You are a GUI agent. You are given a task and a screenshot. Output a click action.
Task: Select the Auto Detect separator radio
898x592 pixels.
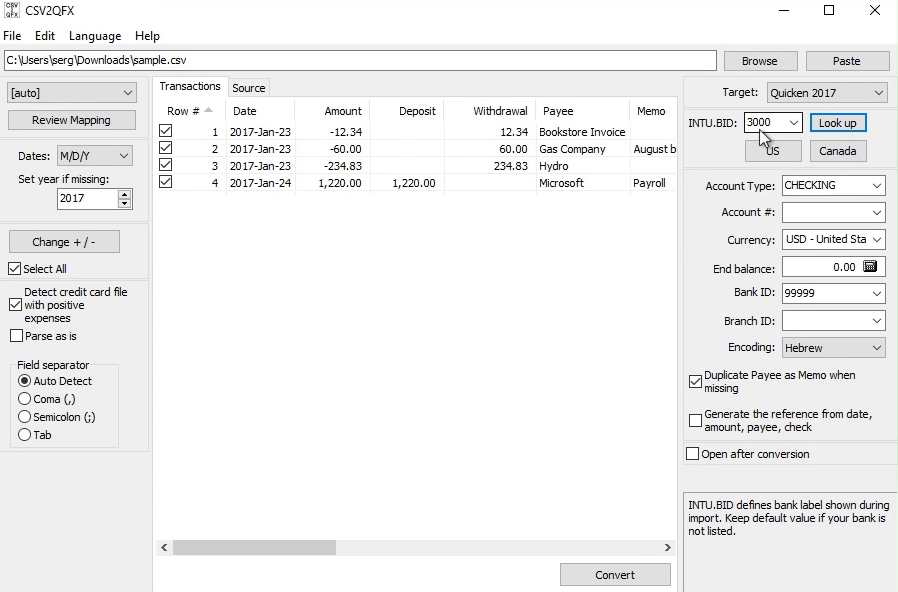24,381
